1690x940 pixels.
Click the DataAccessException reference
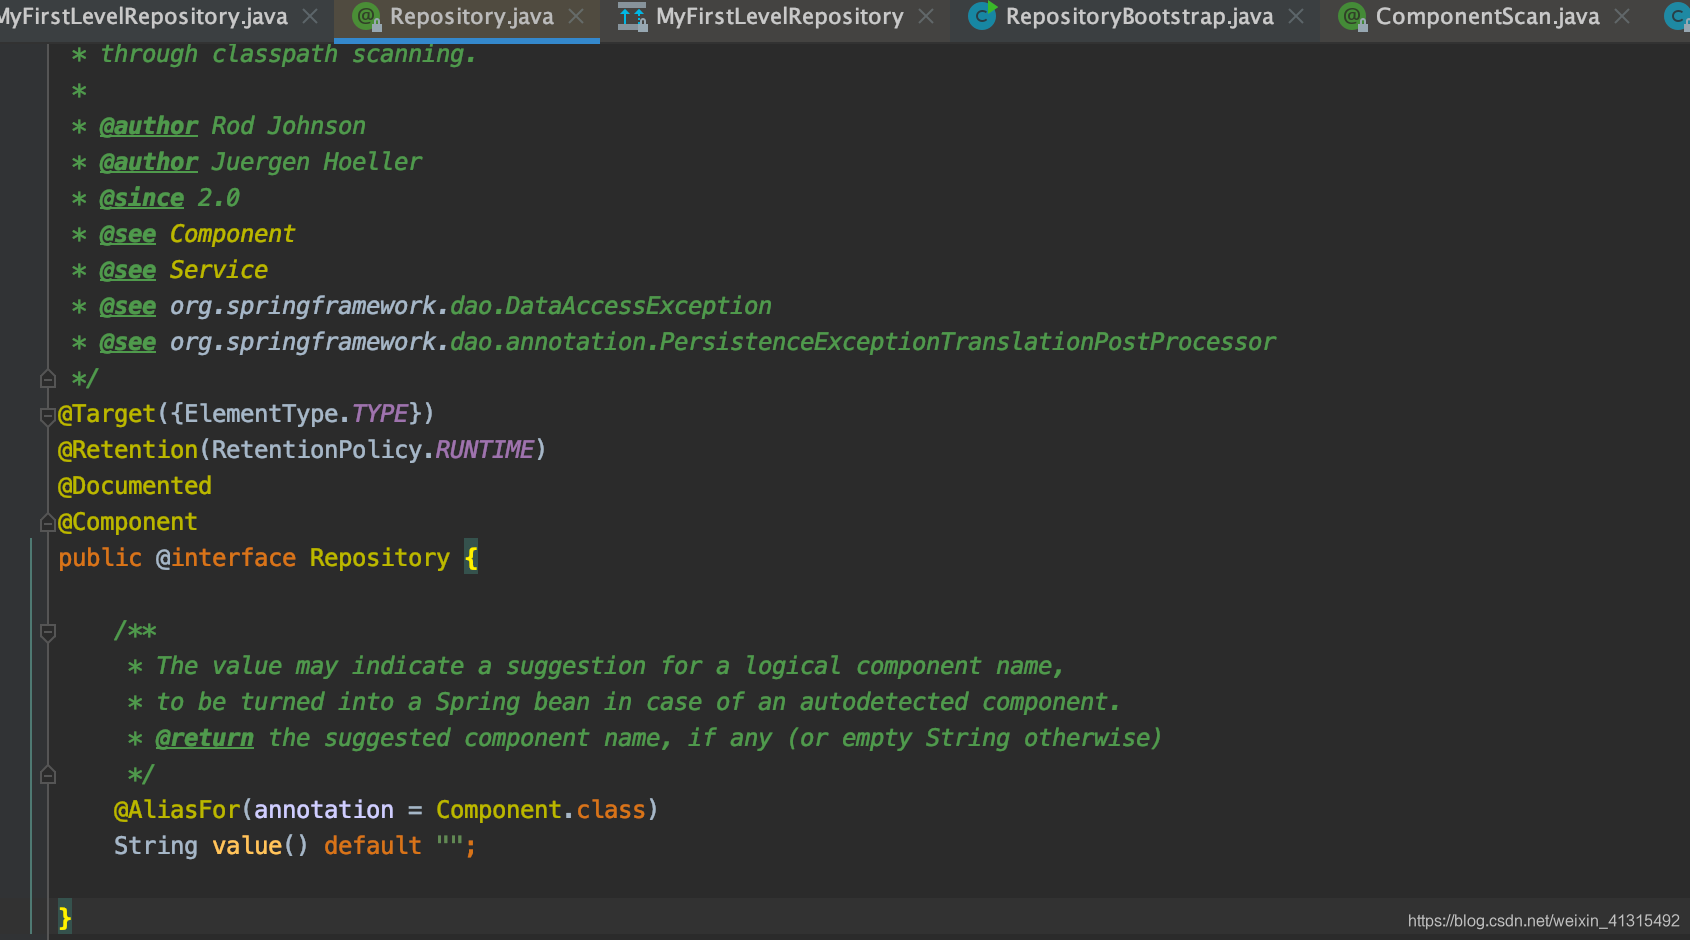pyautogui.click(x=638, y=306)
